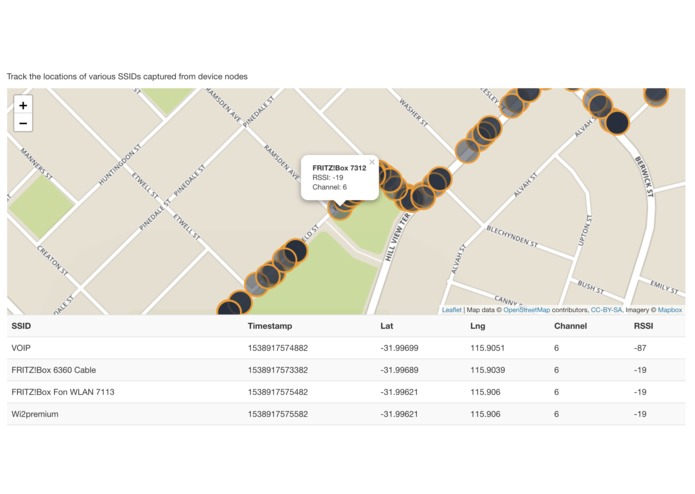Click the Lng column header

click(478, 326)
